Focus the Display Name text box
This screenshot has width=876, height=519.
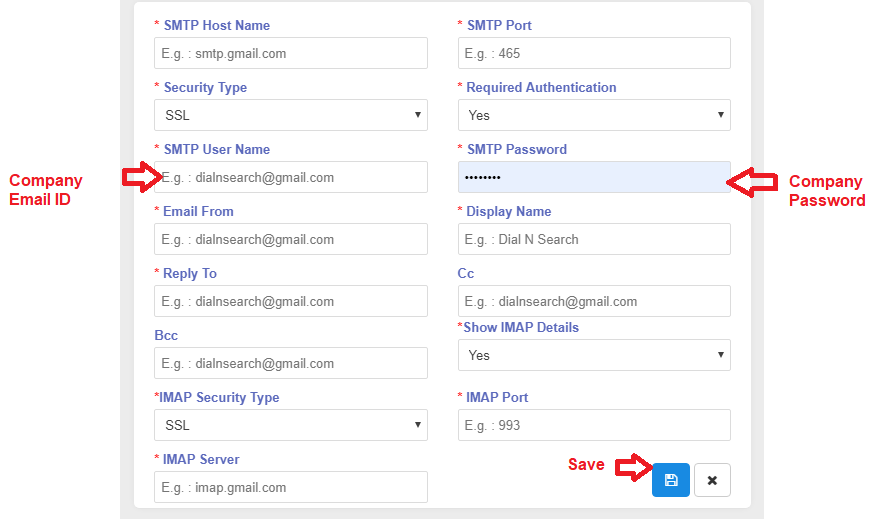pyautogui.click(x=594, y=239)
